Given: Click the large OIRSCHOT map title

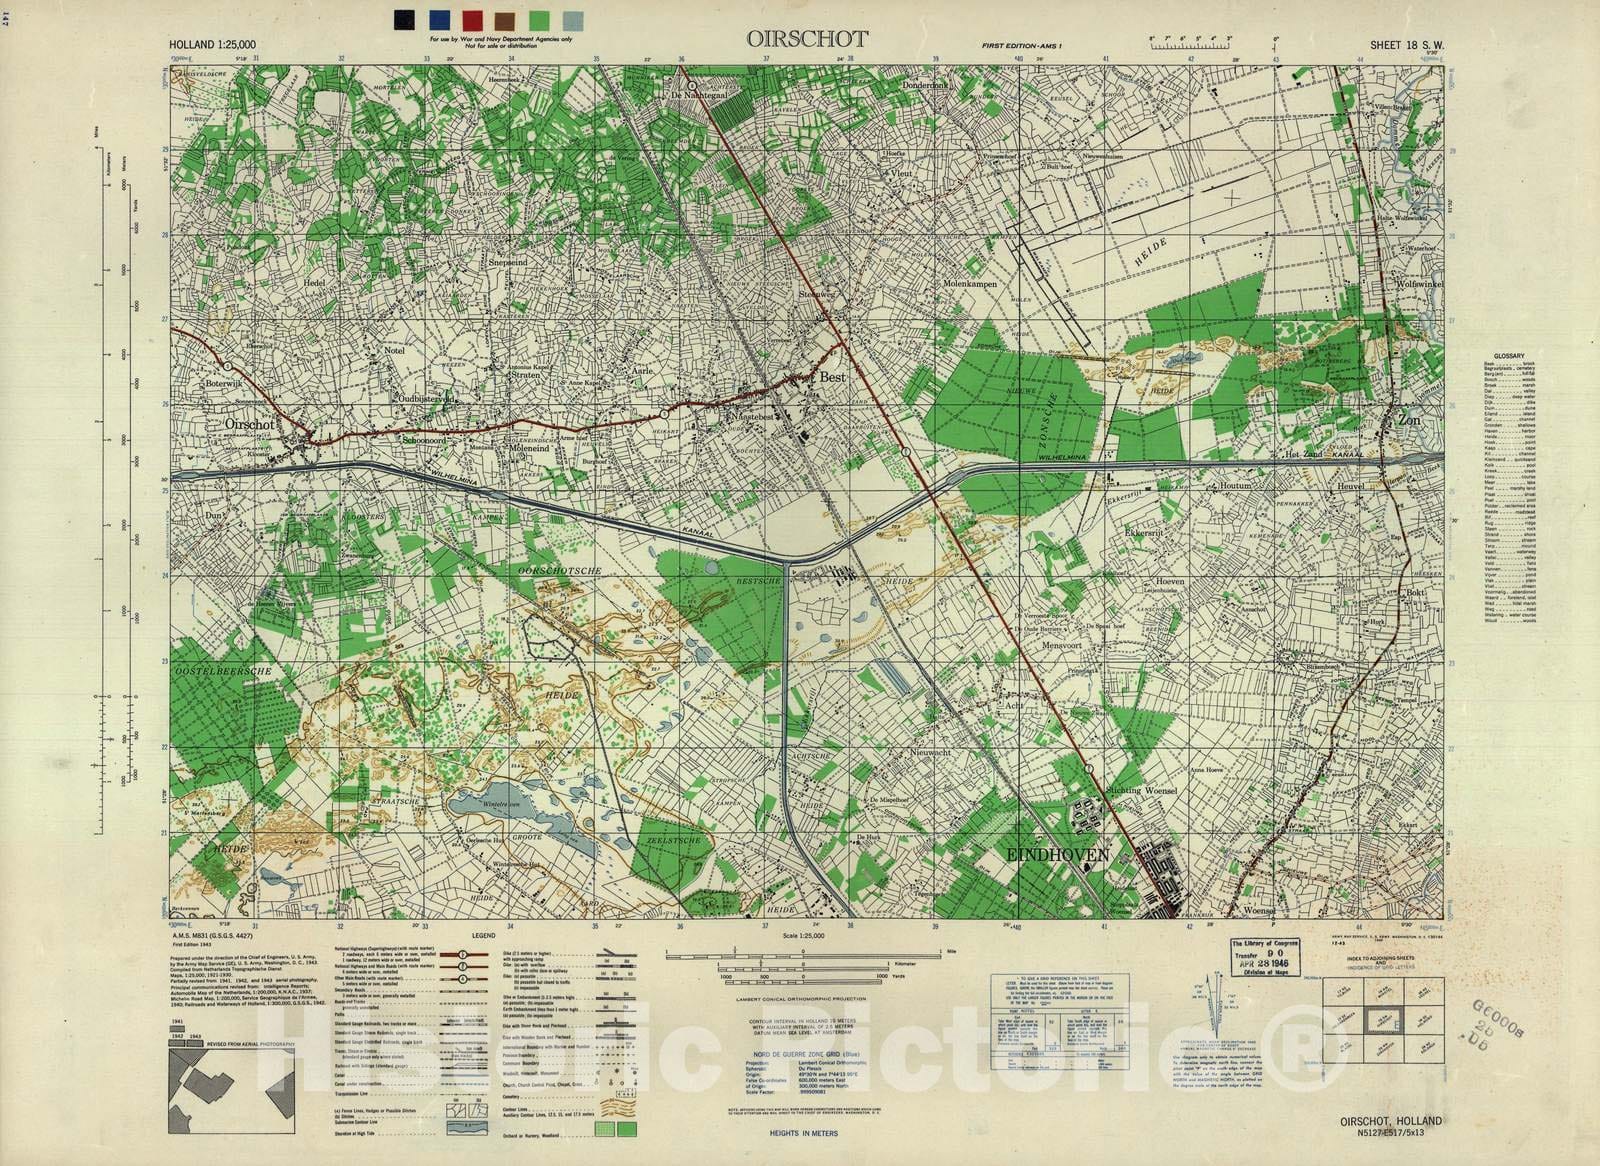Looking at the screenshot, I should point(807,39).
